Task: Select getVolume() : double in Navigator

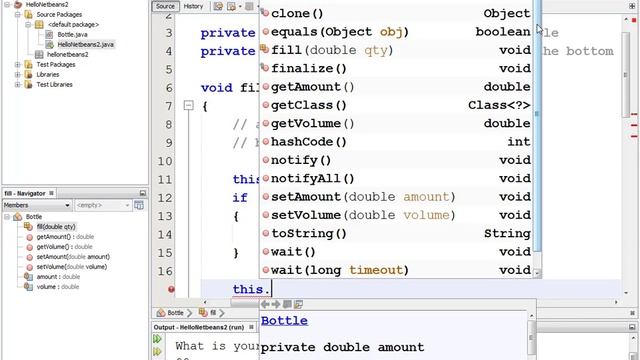Action: tap(64, 247)
